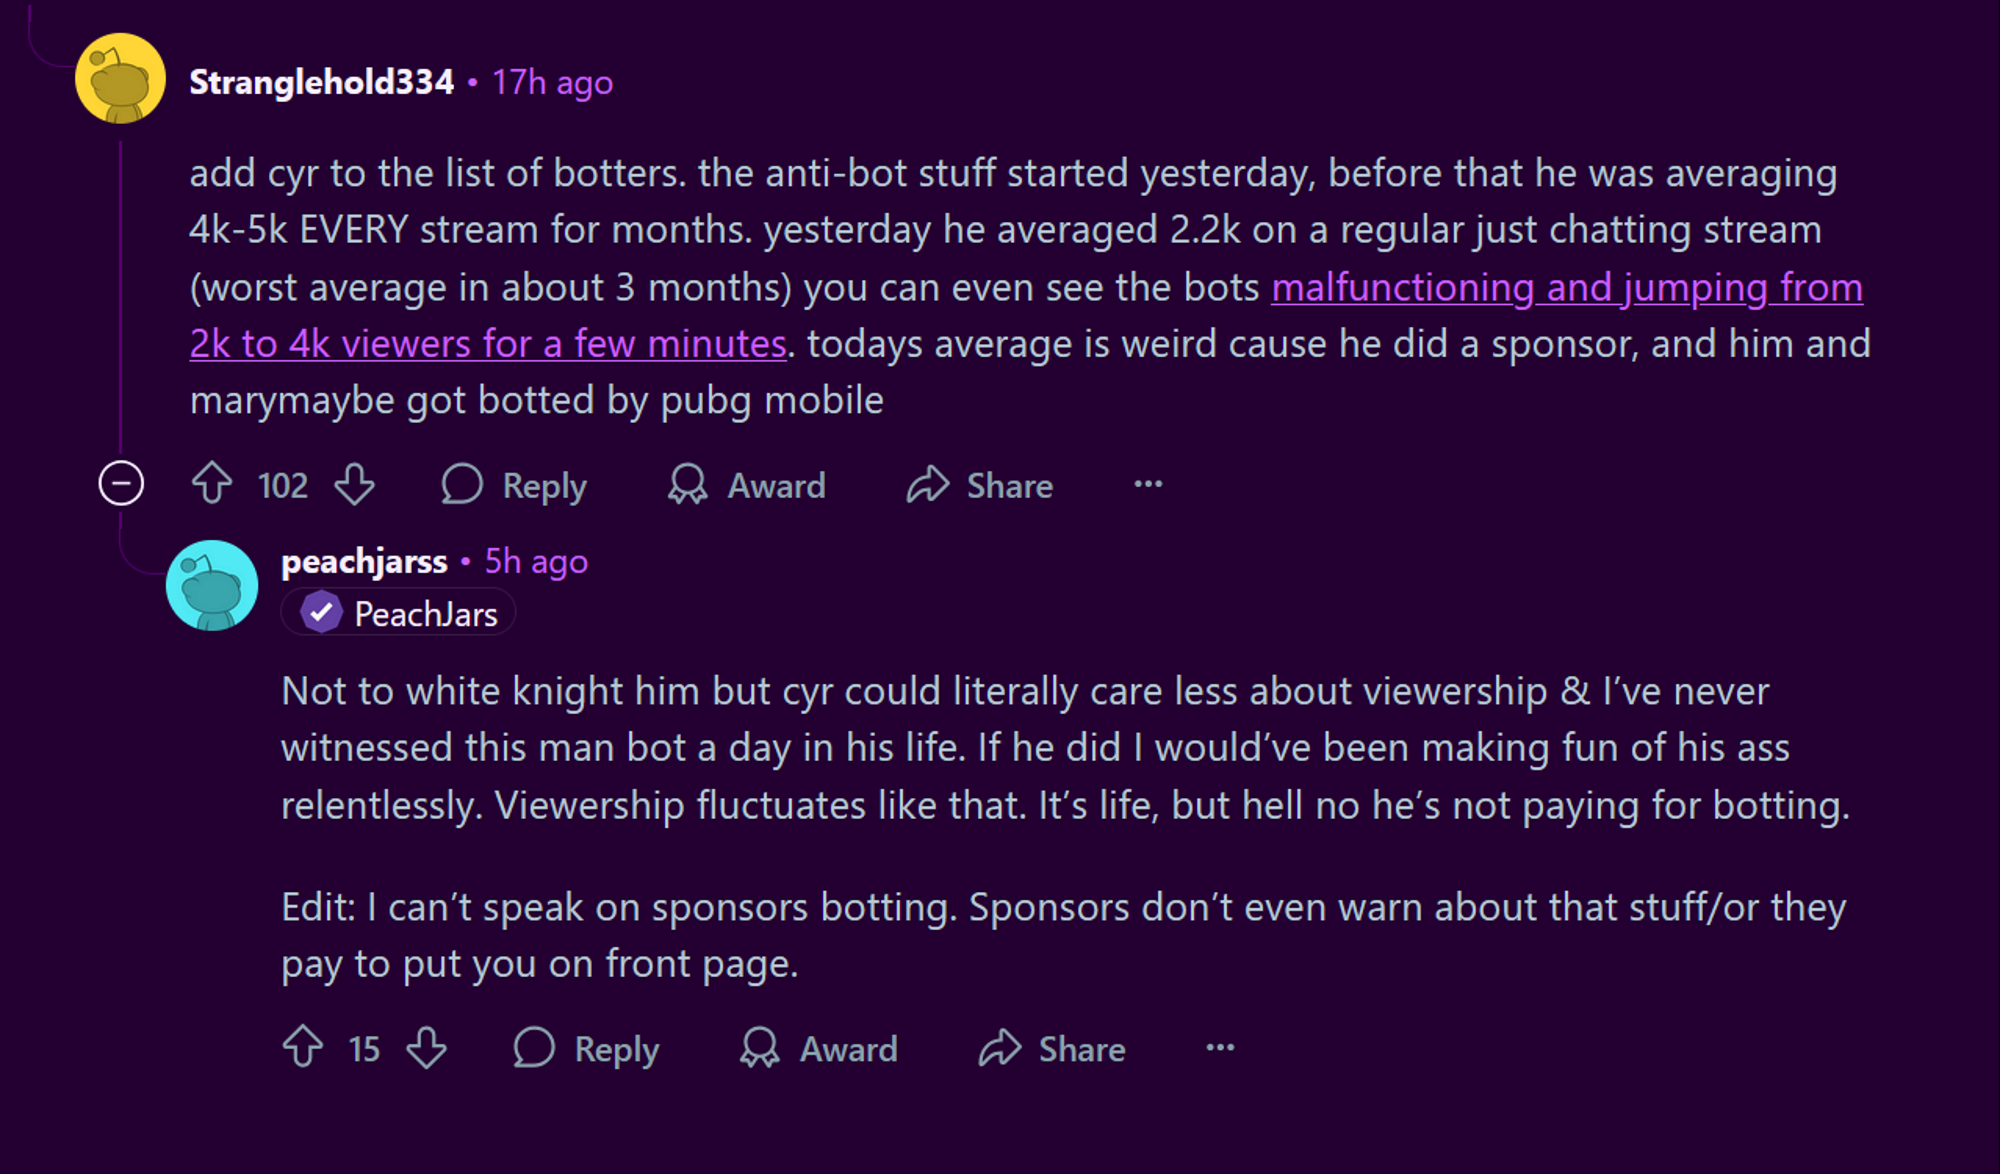2000x1174 pixels.
Task: Click peachjarss's teal avatar
Action: pyautogui.click(x=212, y=586)
